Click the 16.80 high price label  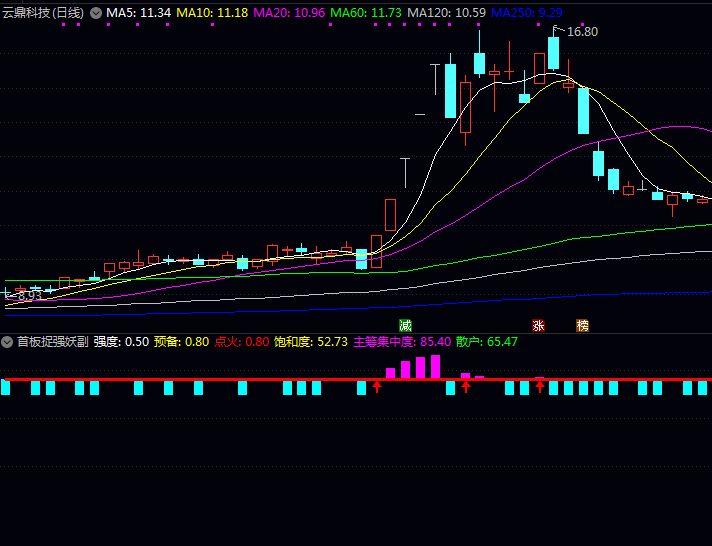(581, 32)
